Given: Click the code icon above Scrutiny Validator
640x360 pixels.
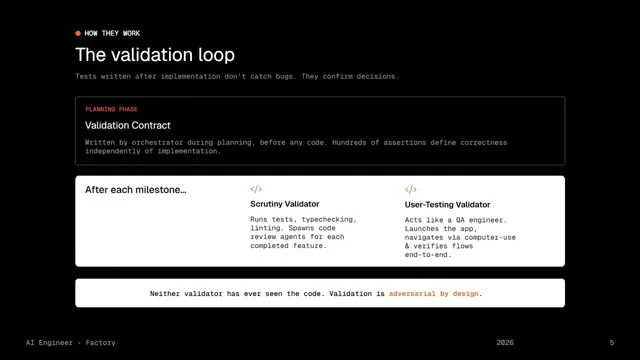Looking at the screenshot, I should [x=256, y=189].
